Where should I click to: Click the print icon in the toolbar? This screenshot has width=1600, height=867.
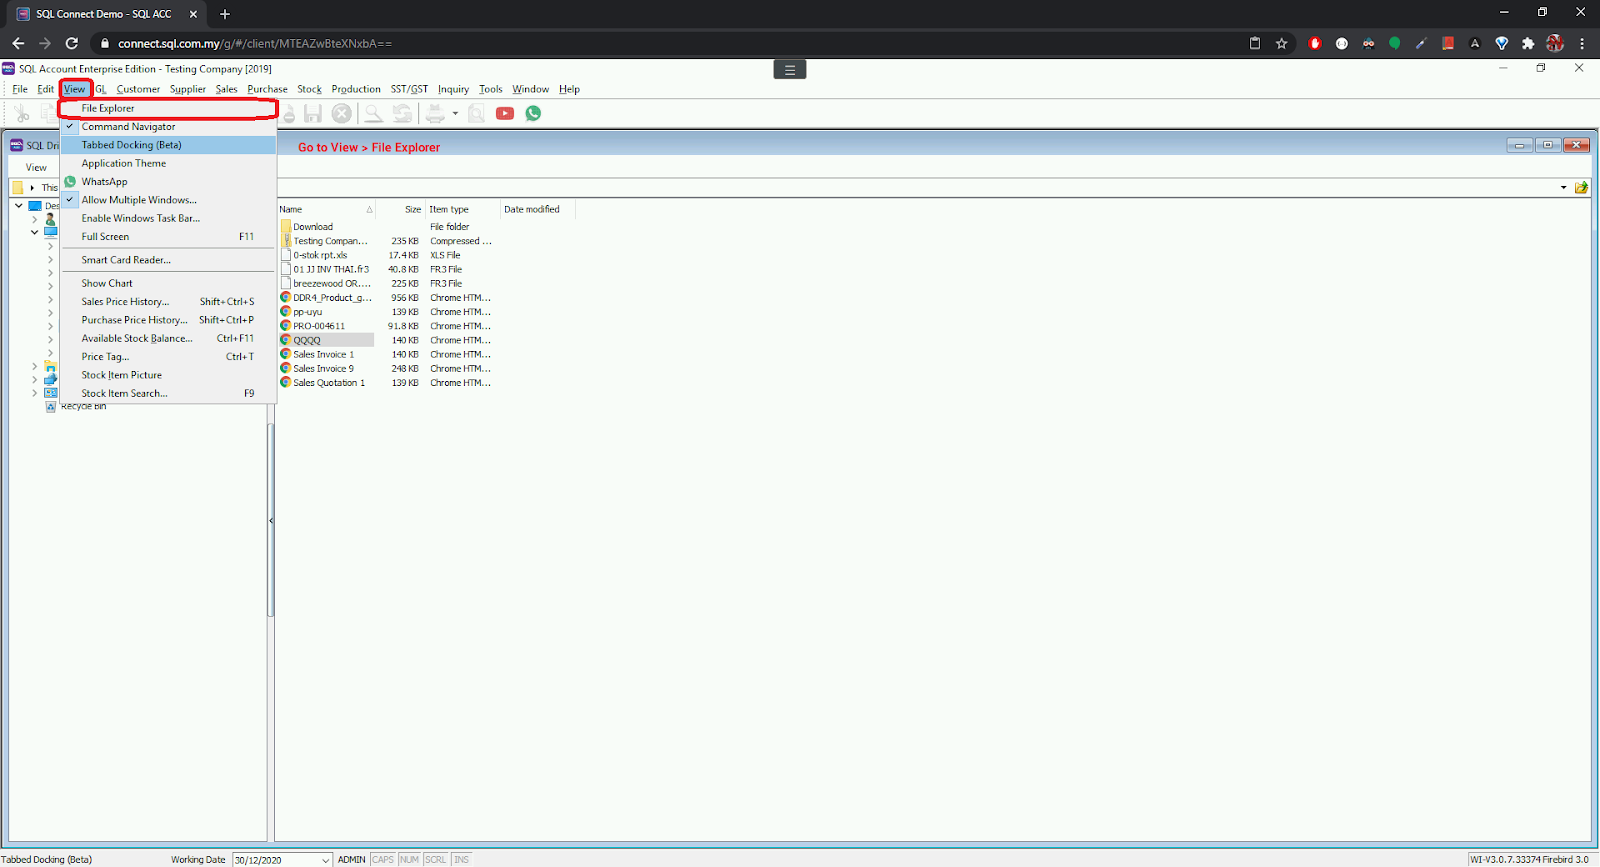click(x=435, y=113)
